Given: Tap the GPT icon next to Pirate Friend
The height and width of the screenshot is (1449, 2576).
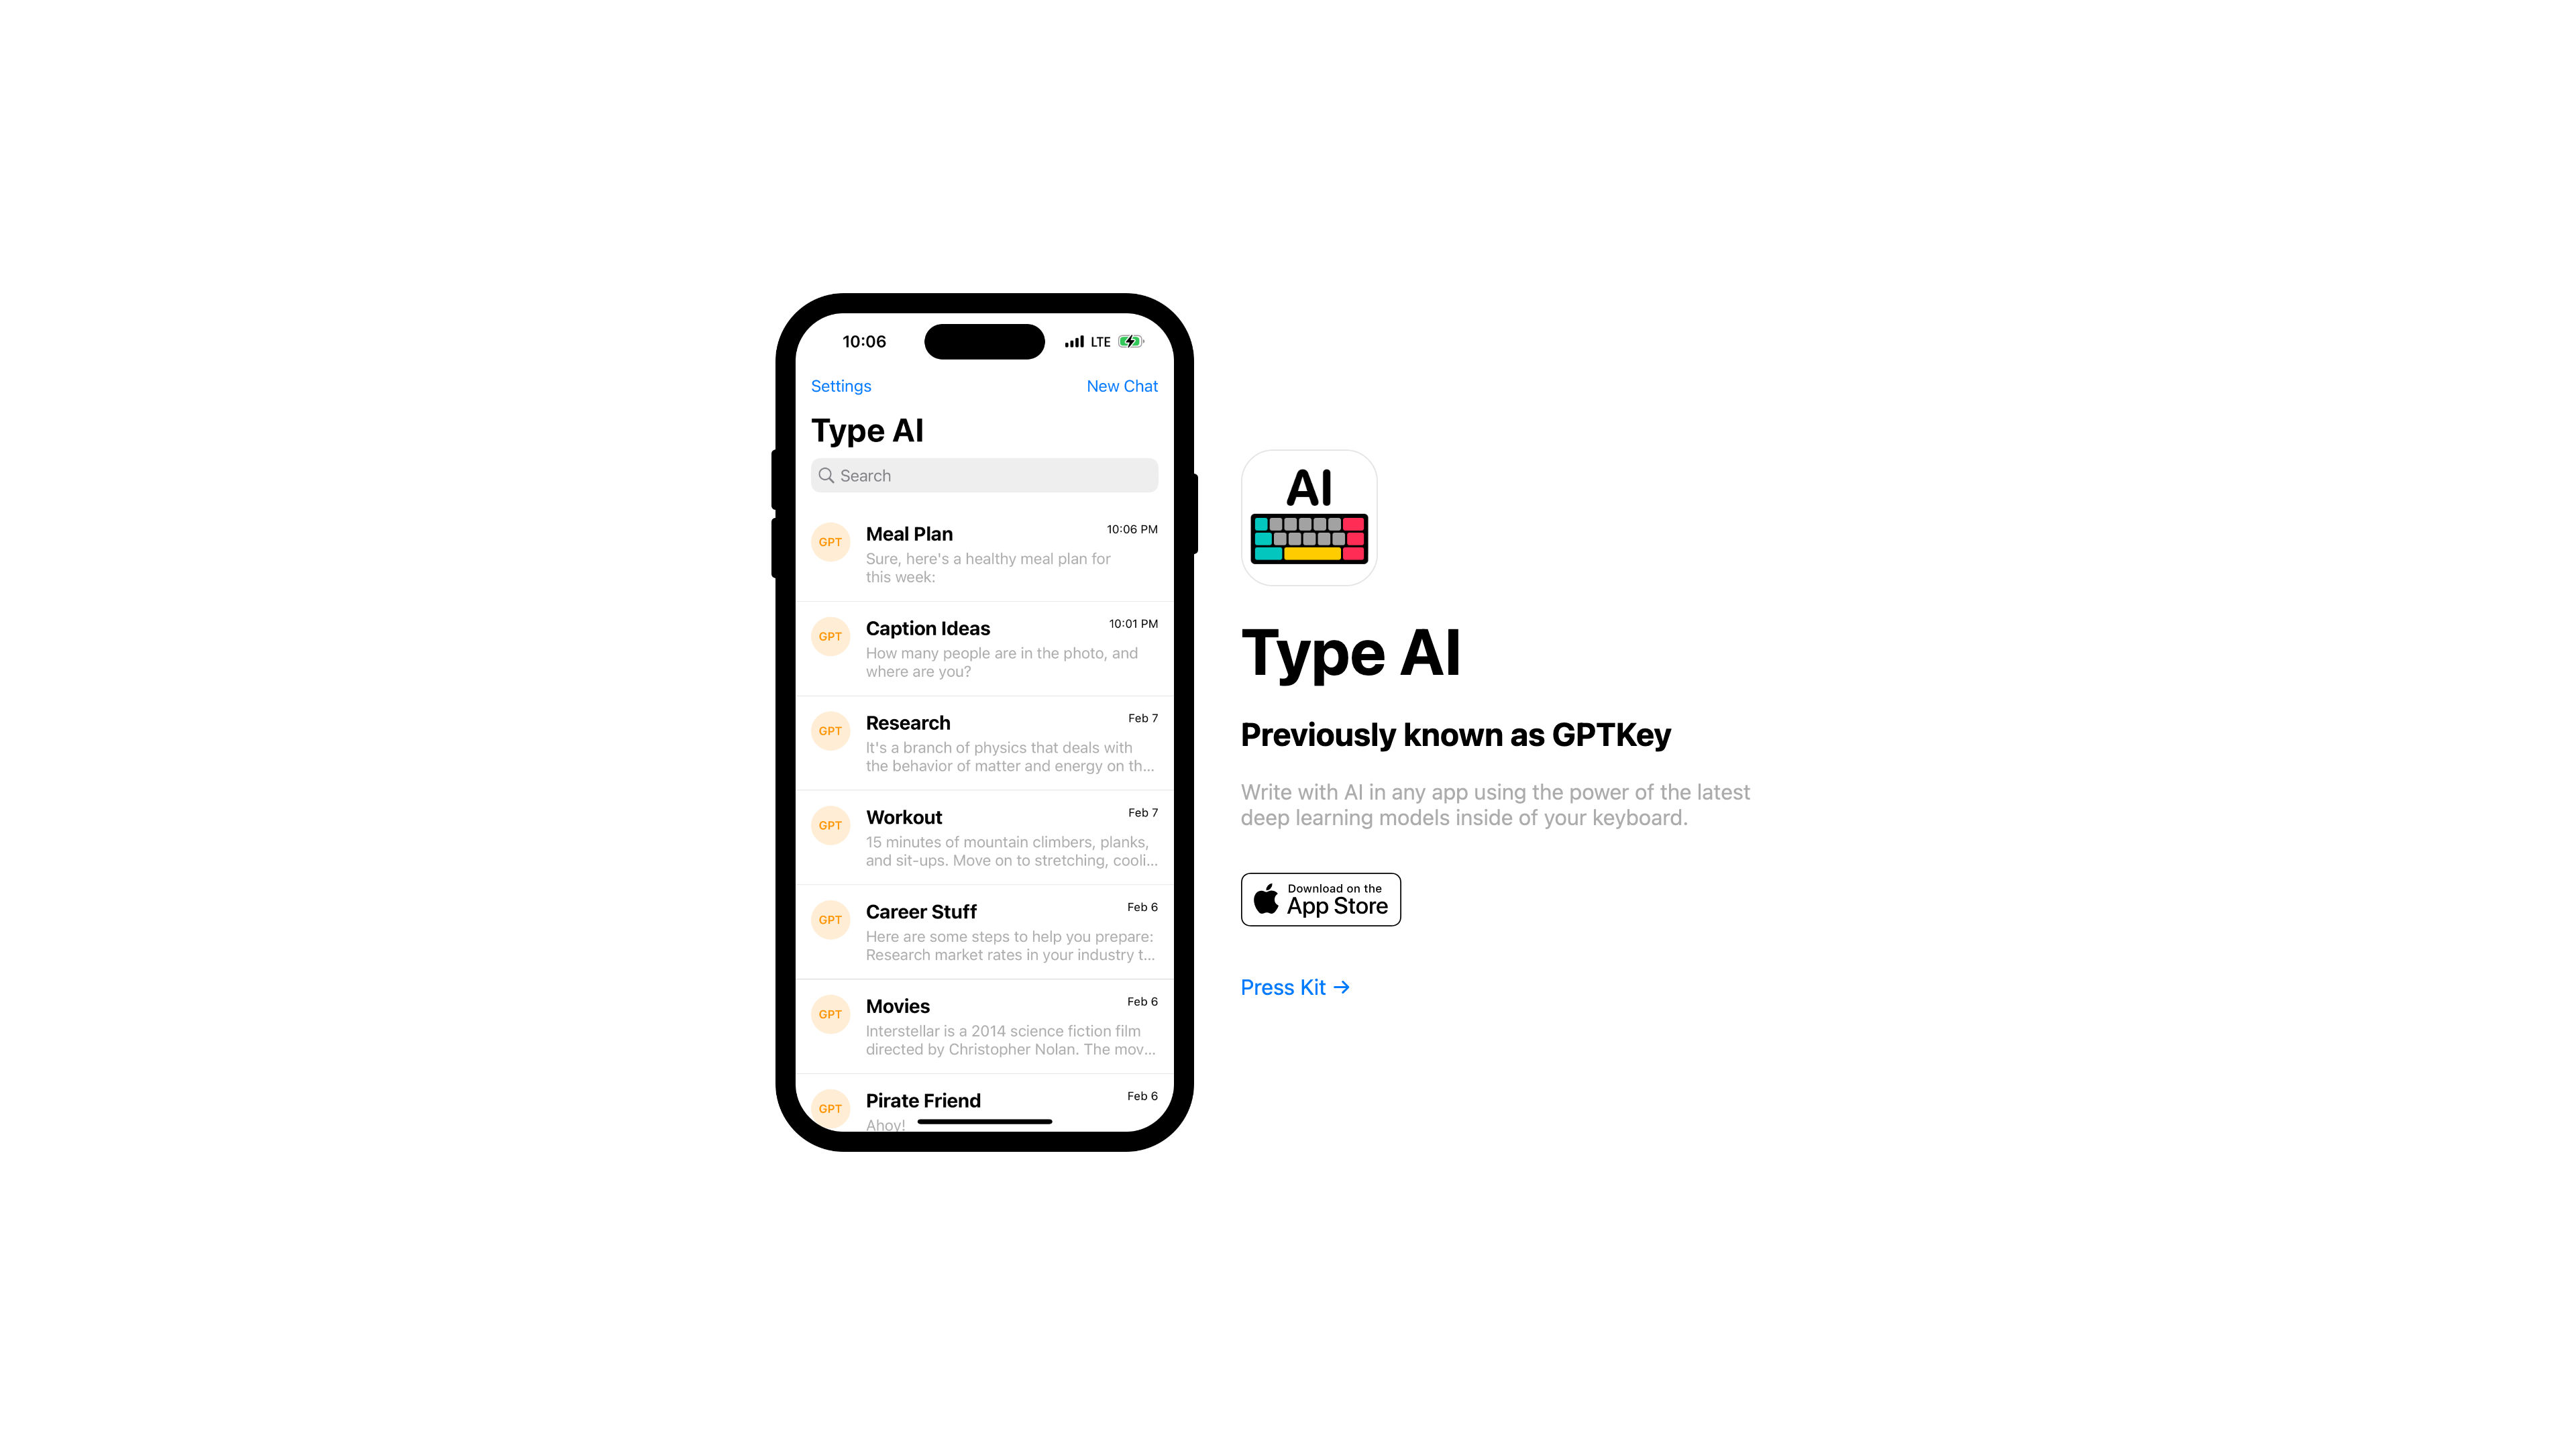Looking at the screenshot, I should (830, 1110).
